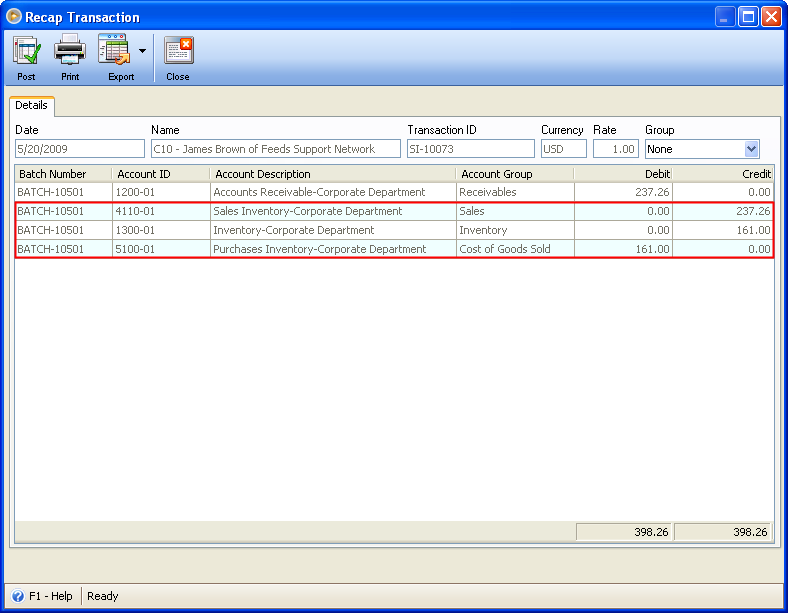Click the Account ID column header
788x613 pixels.
pyautogui.click(x=161, y=174)
